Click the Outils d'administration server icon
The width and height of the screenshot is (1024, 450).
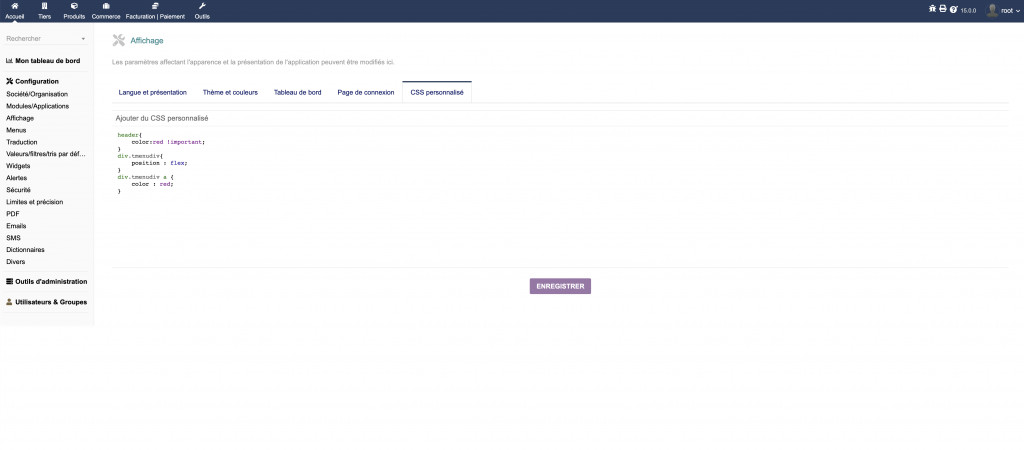[x=9, y=281]
